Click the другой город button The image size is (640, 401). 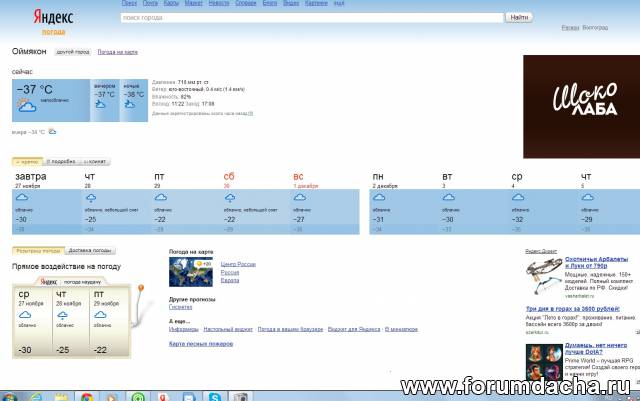pyautogui.click(x=72, y=52)
